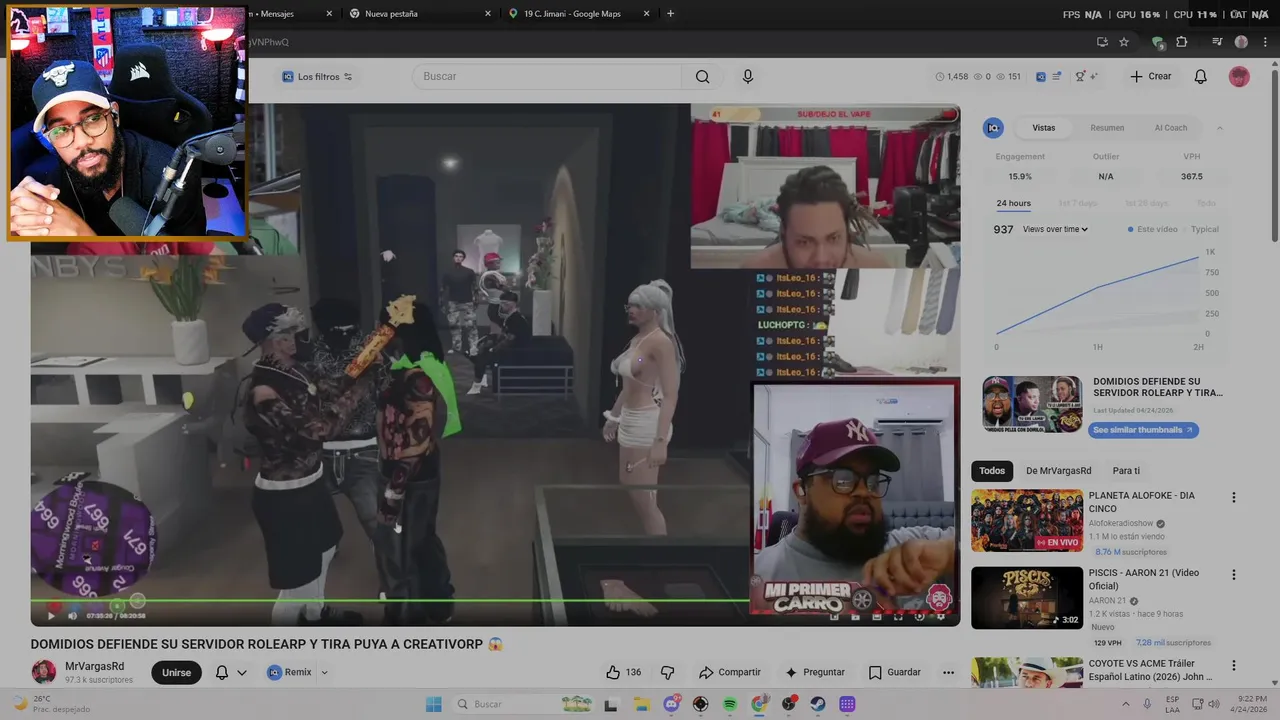
Task: Click the MrVargasRd channel name
Action: pos(95,666)
